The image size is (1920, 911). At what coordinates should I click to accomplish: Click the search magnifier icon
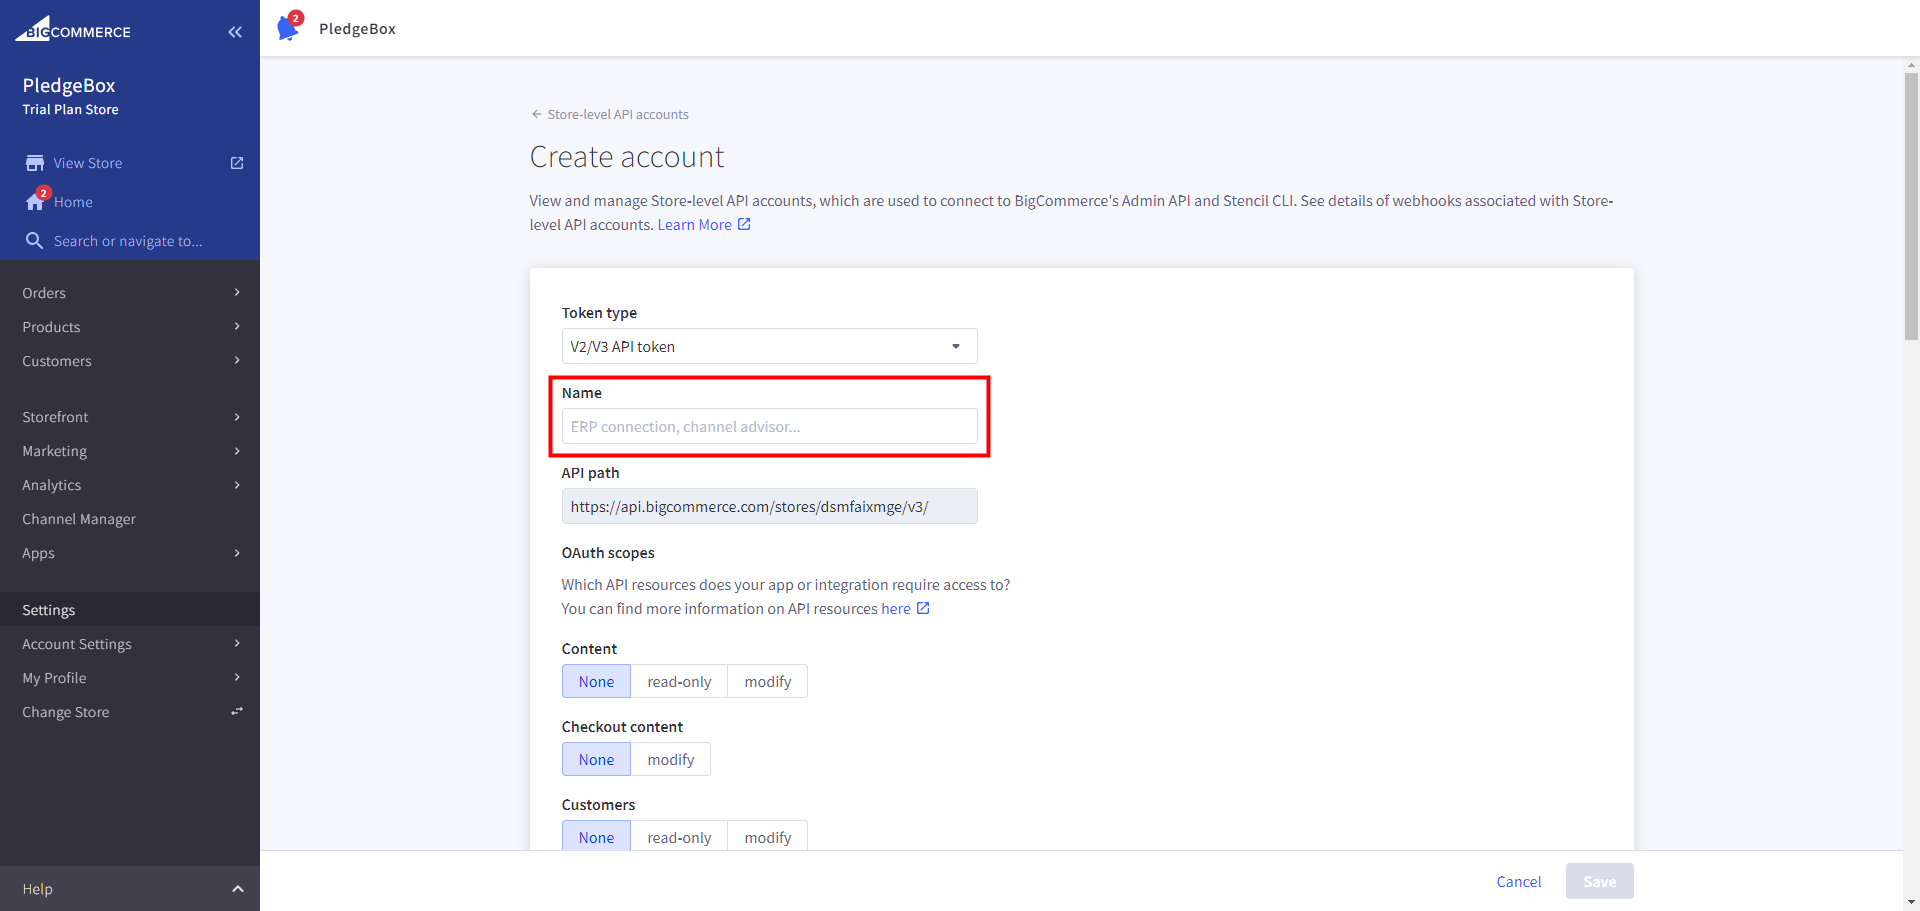tap(34, 241)
